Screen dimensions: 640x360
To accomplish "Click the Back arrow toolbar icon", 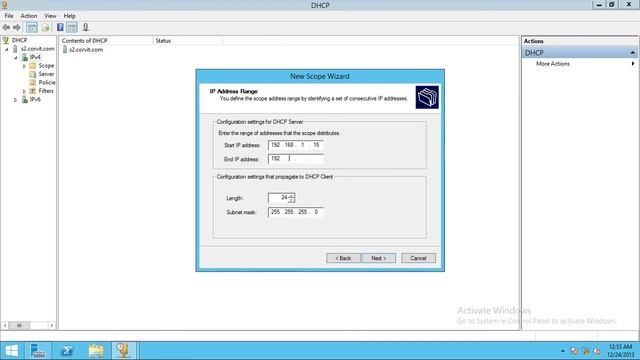I will [6, 27].
